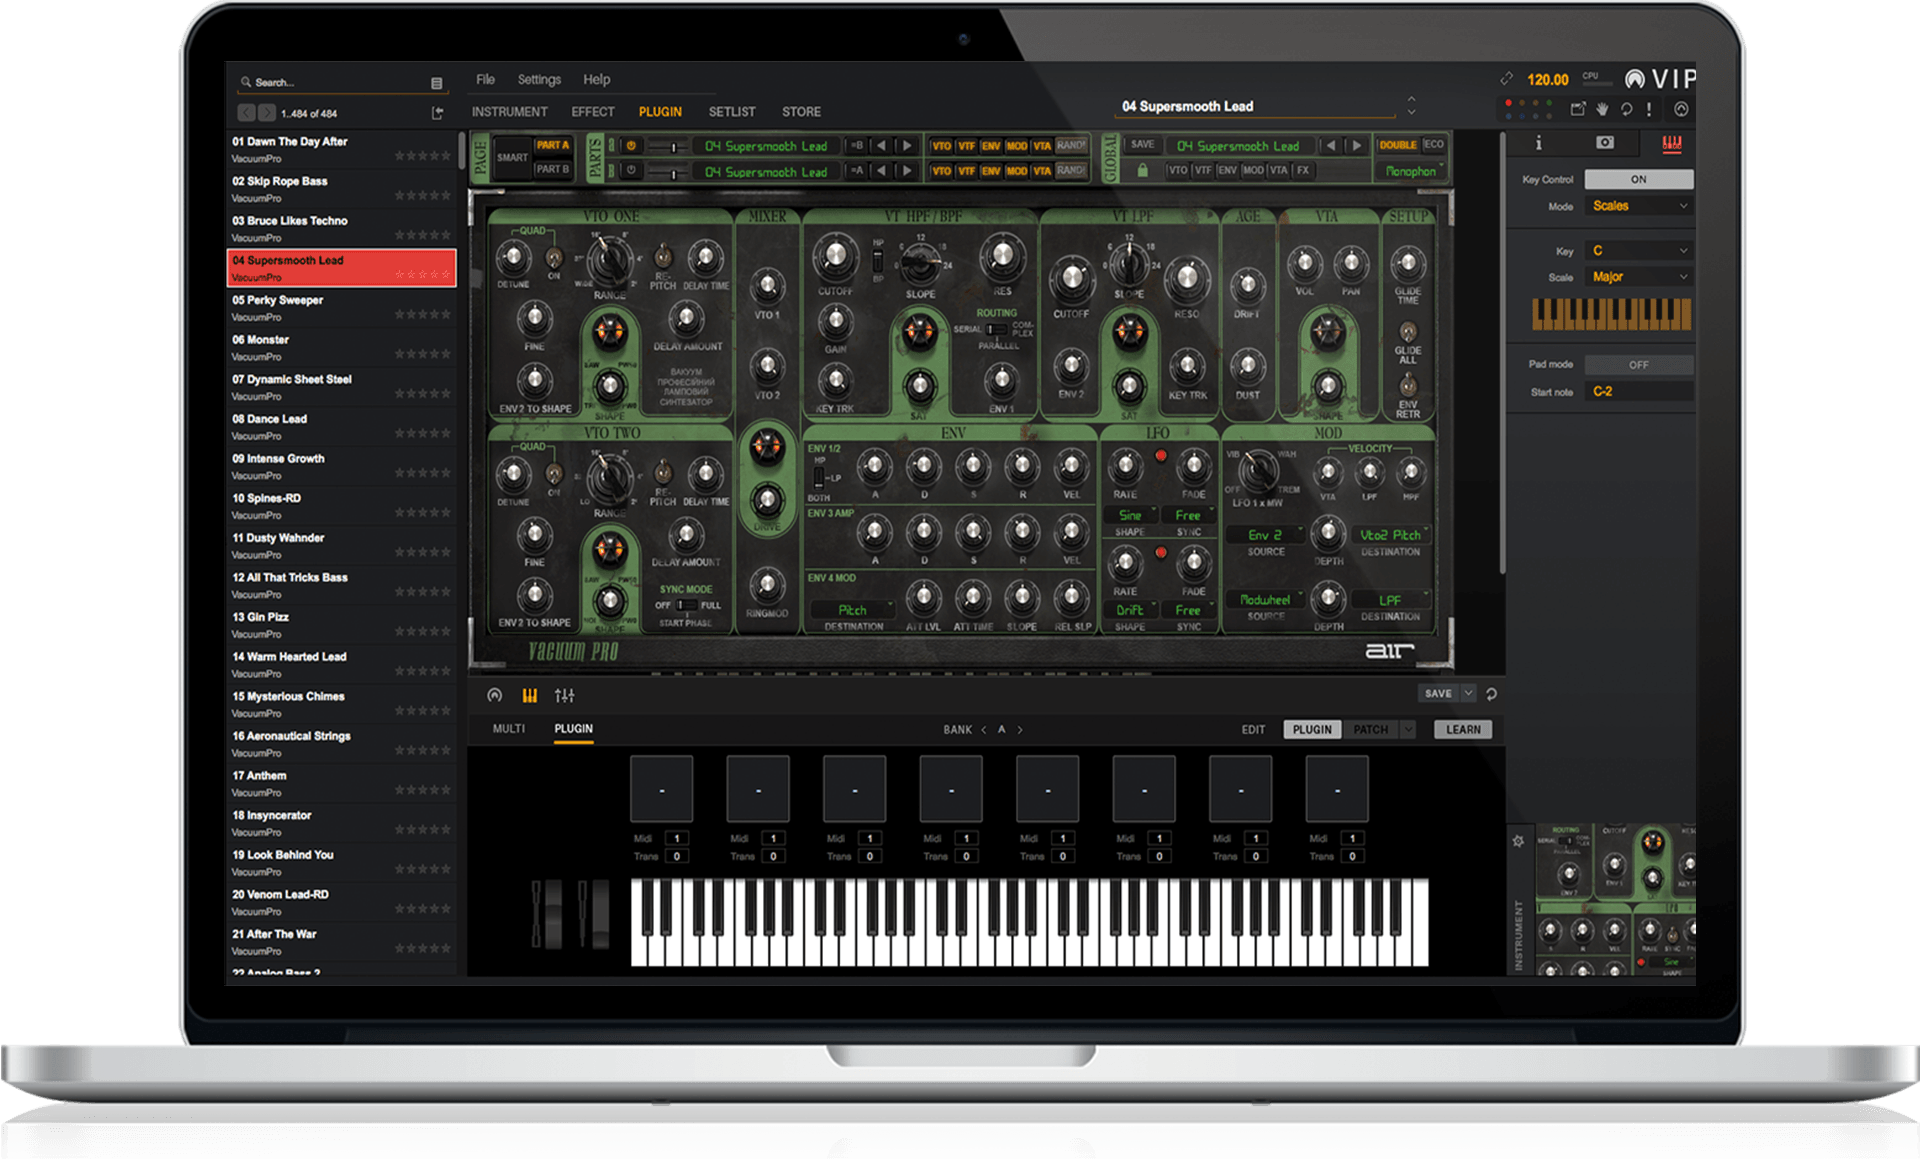Click previous patch arrow for Part B

[x=881, y=171]
